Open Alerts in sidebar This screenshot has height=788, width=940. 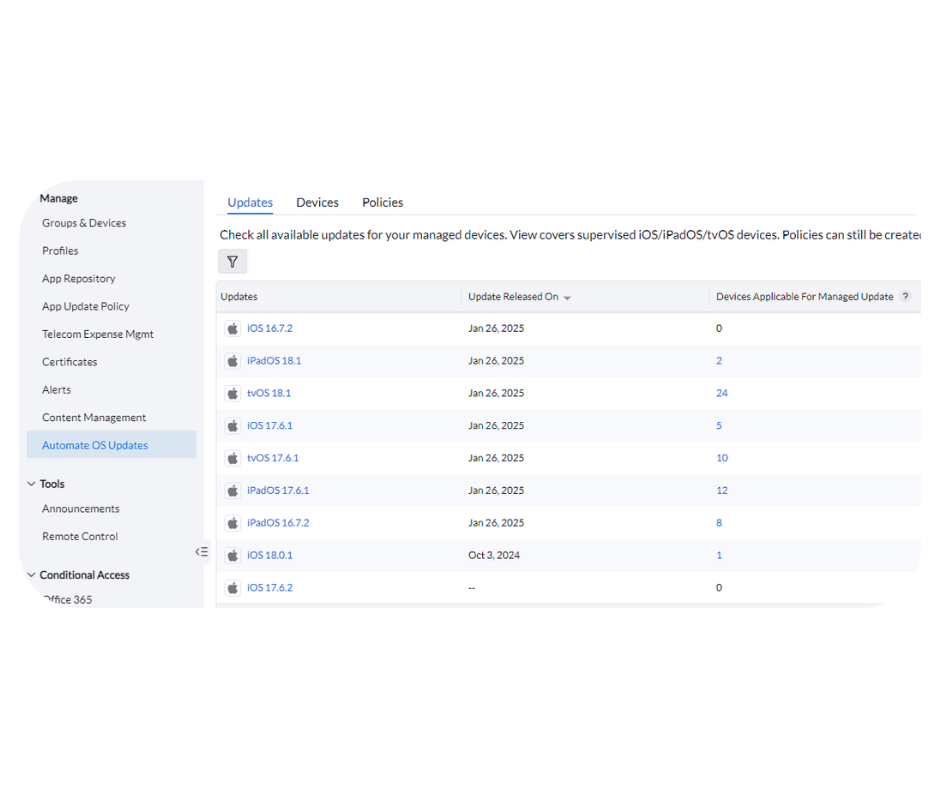pos(56,390)
